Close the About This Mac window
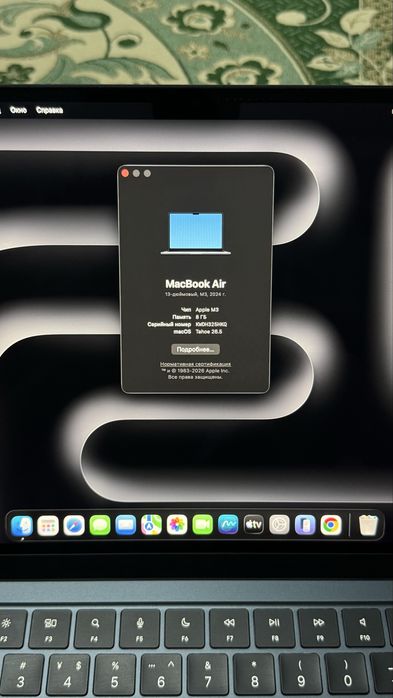This screenshot has width=393, height=698. click(125, 173)
